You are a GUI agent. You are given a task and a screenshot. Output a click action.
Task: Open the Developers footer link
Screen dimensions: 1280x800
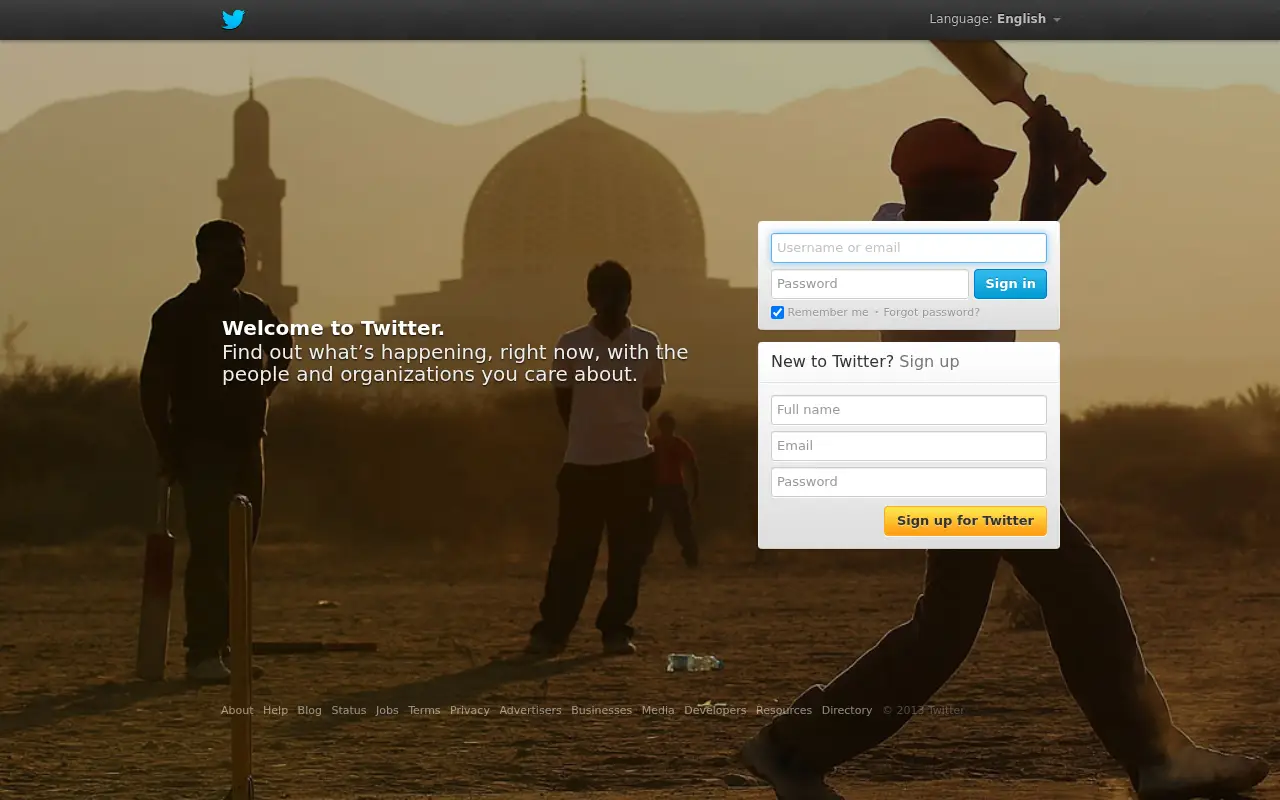pos(715,710)
